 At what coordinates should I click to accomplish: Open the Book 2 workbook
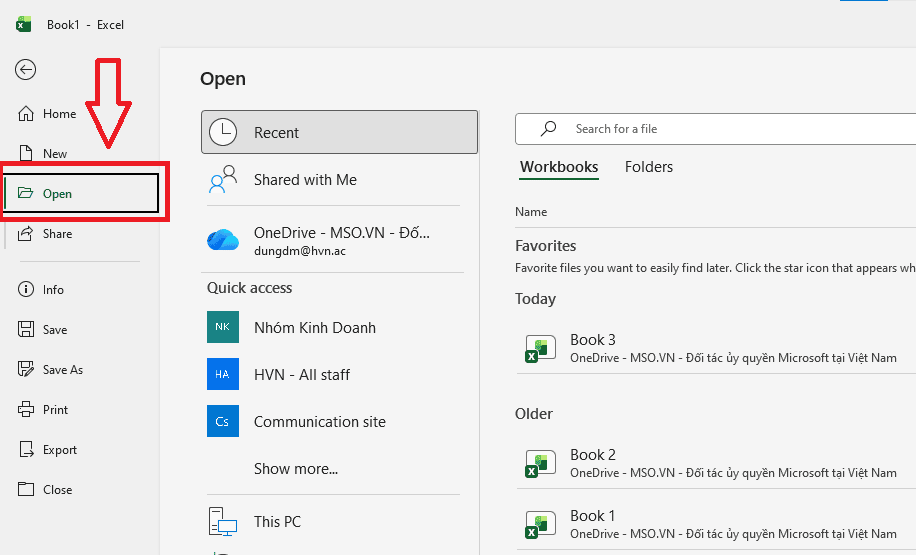pyautogui.click(x=716, y=463)
